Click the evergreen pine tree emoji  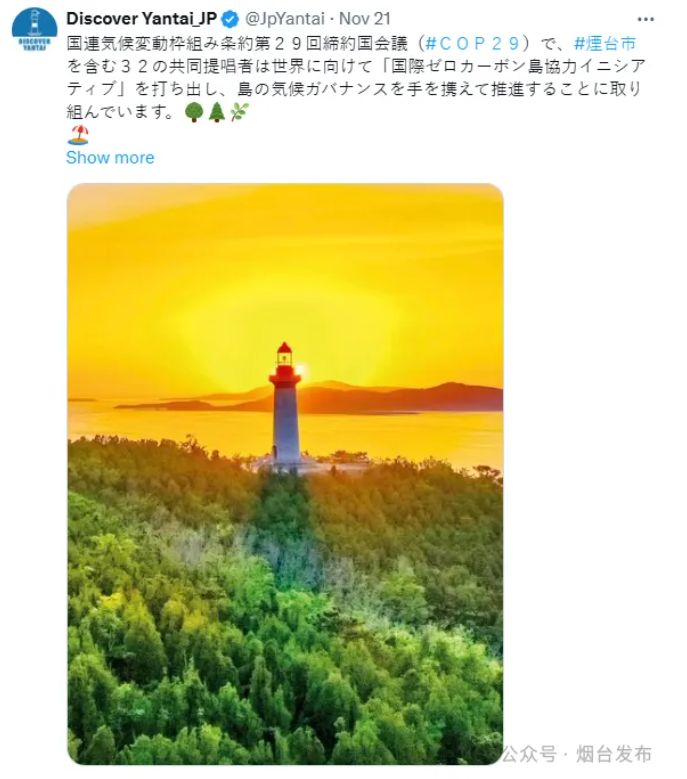point(217,112)
